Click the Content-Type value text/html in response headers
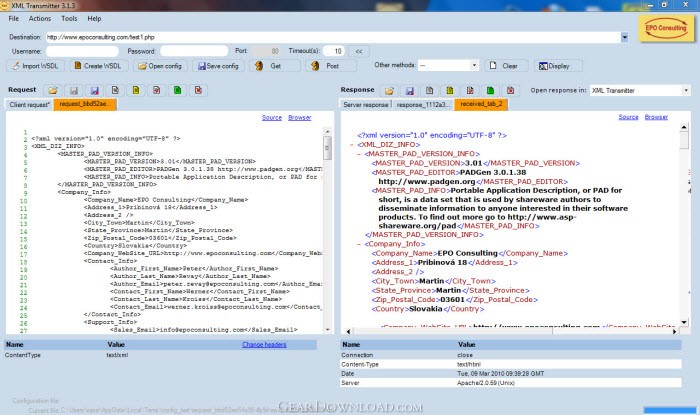This screenshot has width=700, height=415. pyautogui.click(x=469, y=365)
